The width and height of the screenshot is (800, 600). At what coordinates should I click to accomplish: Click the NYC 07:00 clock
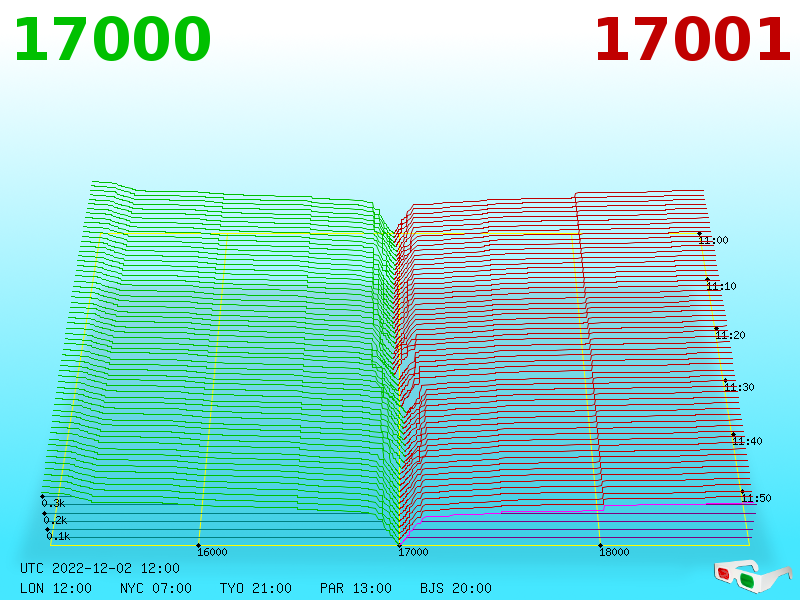[156, 588]
